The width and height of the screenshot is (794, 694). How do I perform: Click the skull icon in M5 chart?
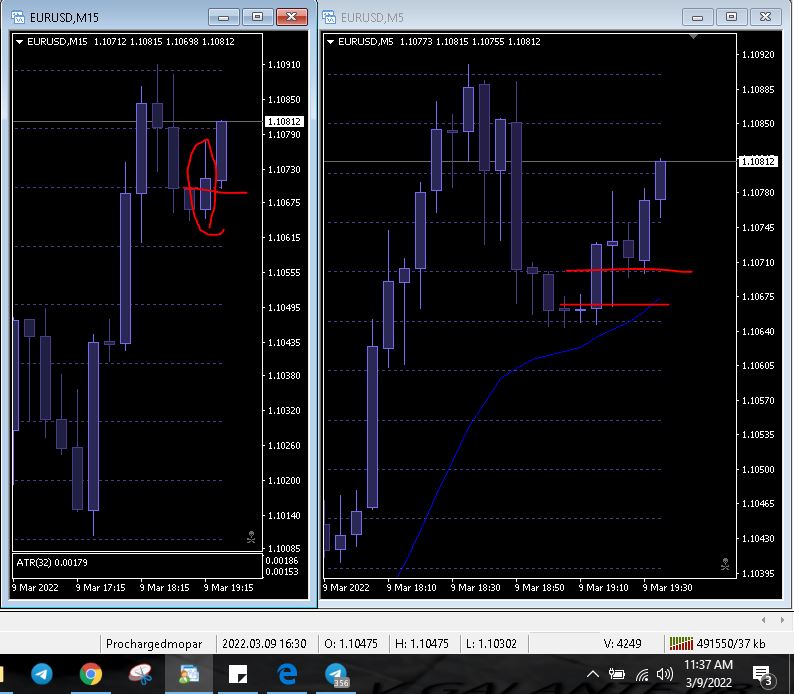725,564
